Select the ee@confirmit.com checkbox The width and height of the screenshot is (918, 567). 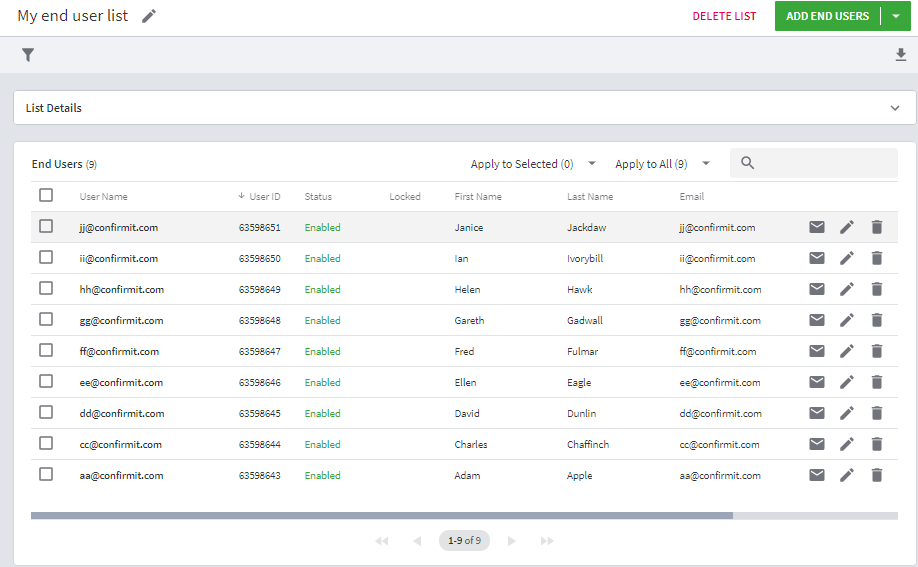[46, 381]
